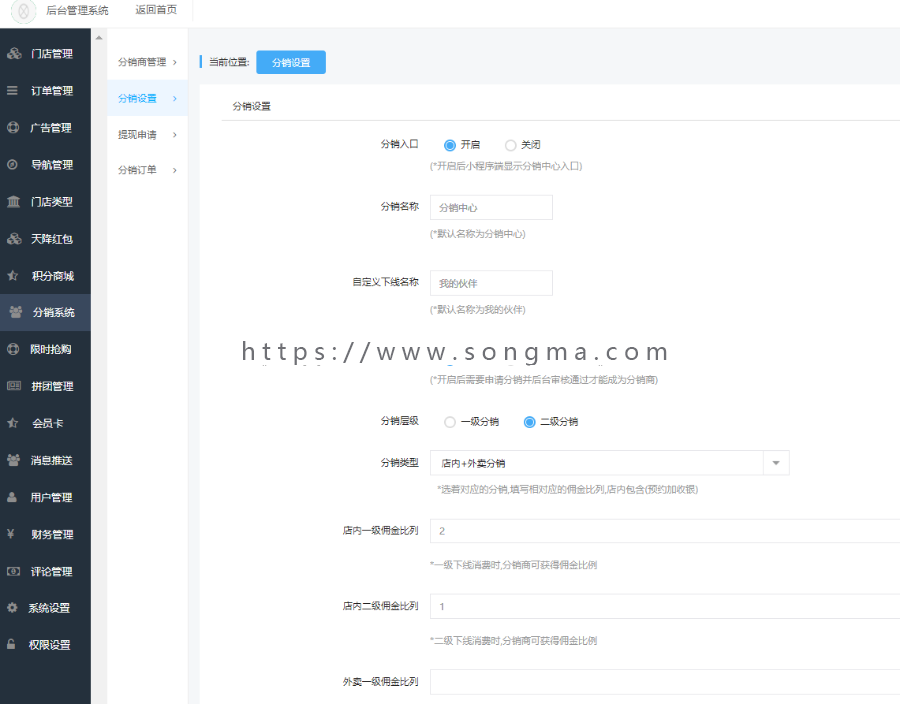Screen dimensions: 900x704
Task: Click the 广告管理 advertising management icon
Action: pos(12,127)
